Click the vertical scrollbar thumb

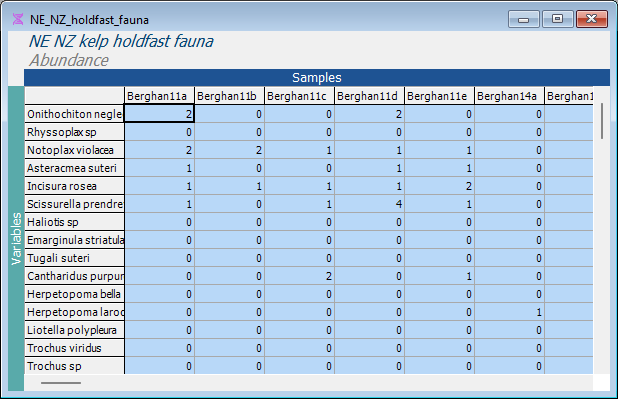(x=602, y=121)
